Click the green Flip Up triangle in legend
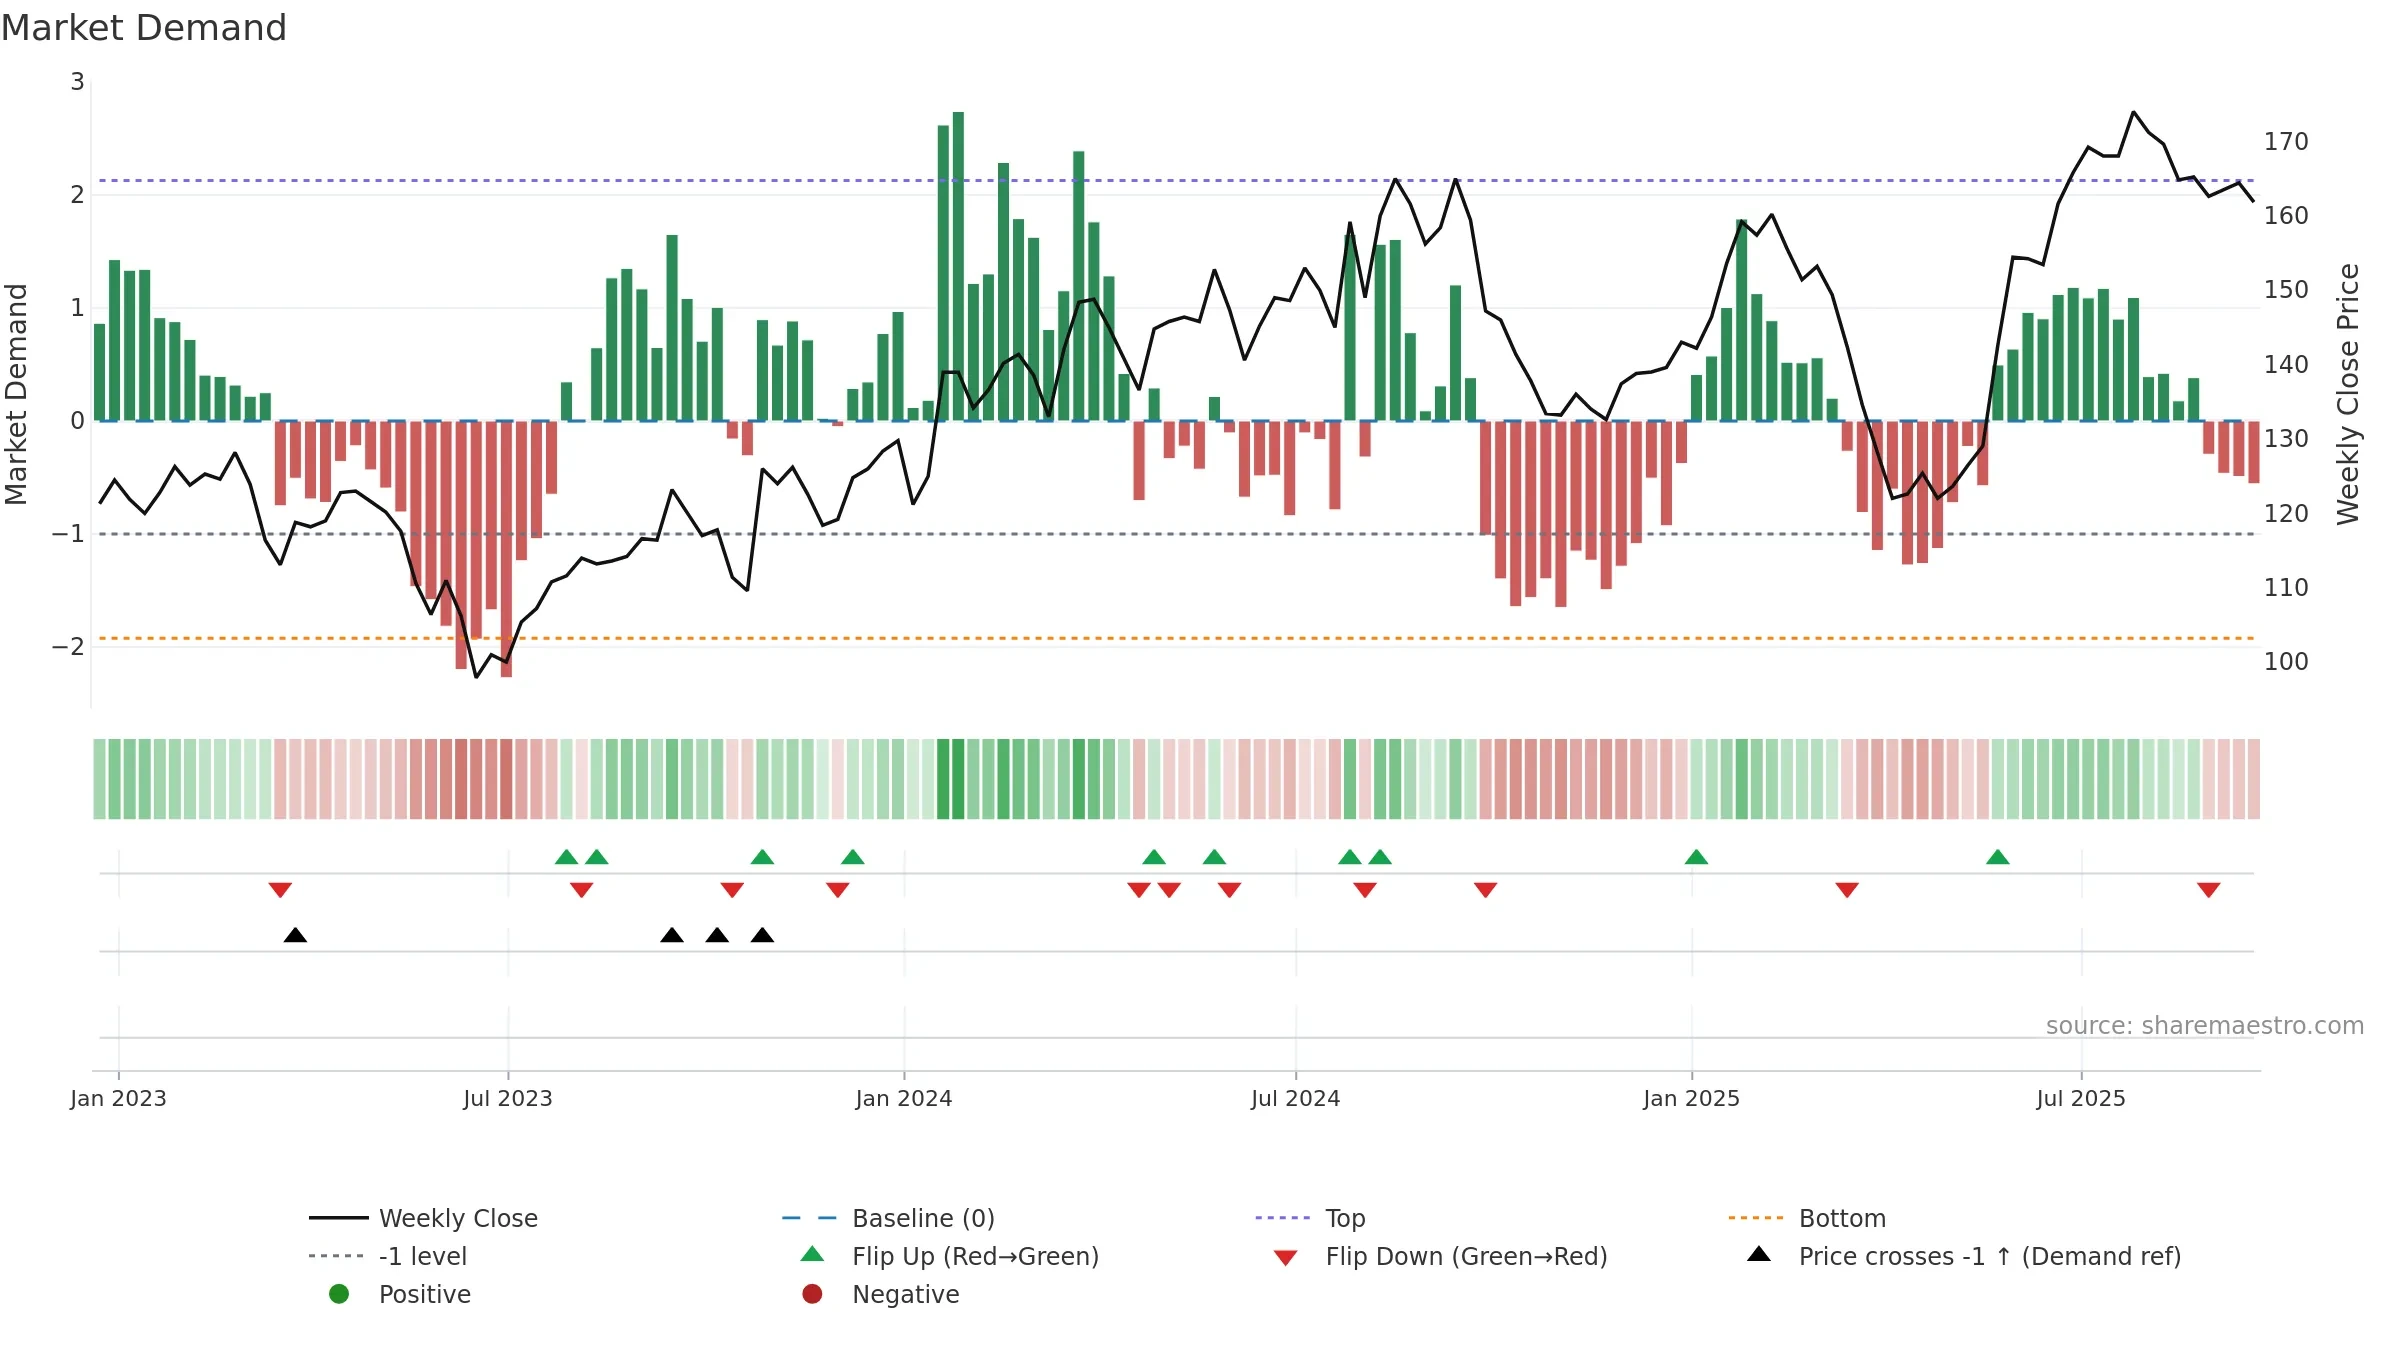The height and width of the screenshot is (1350, 2400). point(813,1254)
